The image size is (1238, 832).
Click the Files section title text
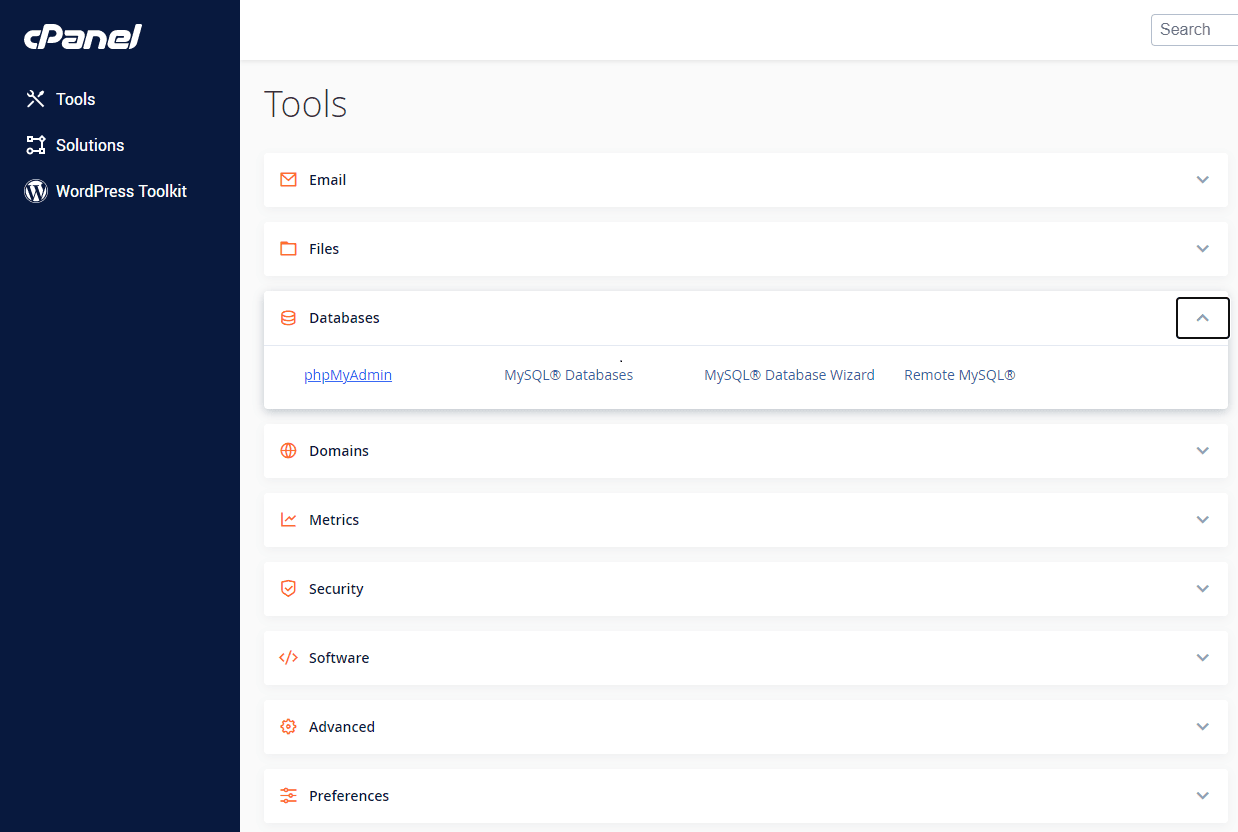pyautogui.click(x=324, y=249)
